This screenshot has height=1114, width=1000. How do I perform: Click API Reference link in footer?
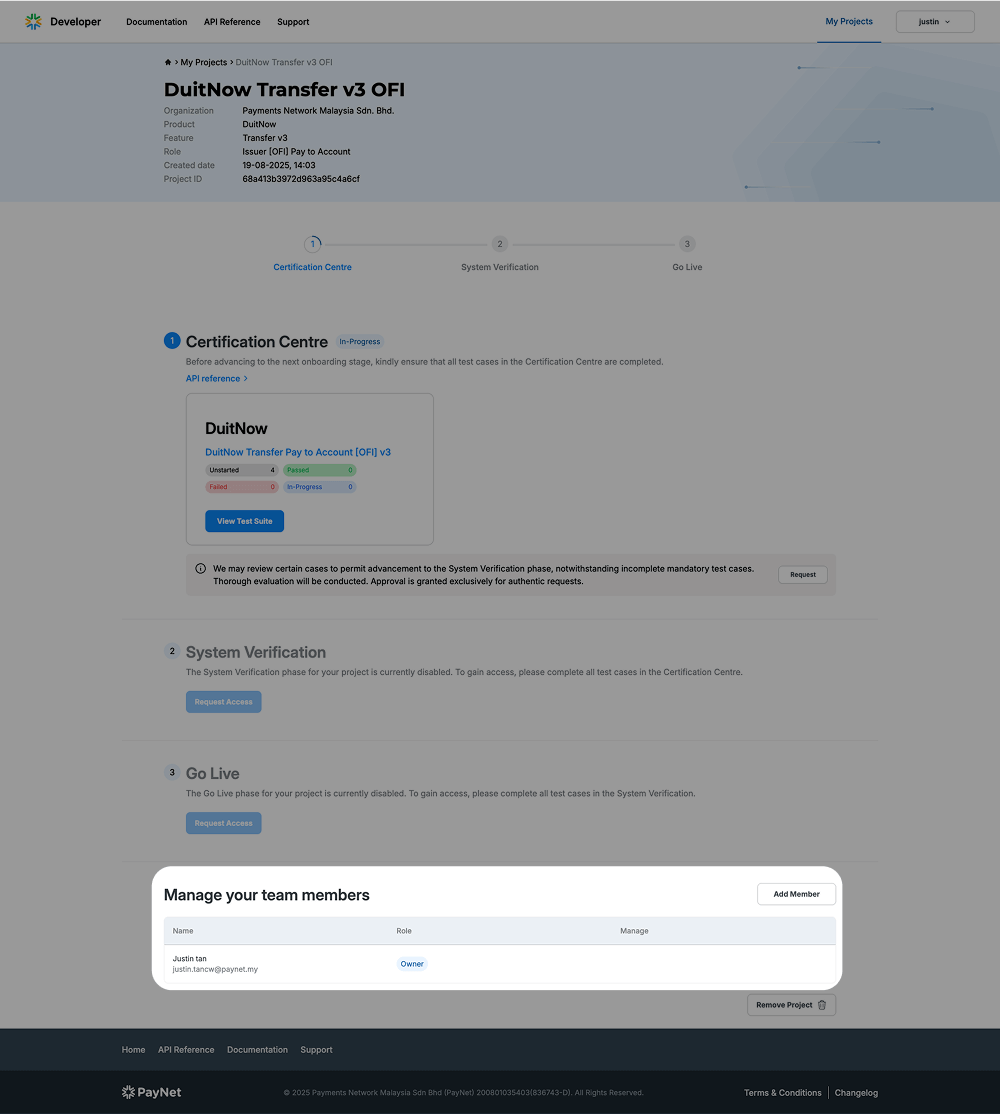click(x=186, y=1050)
